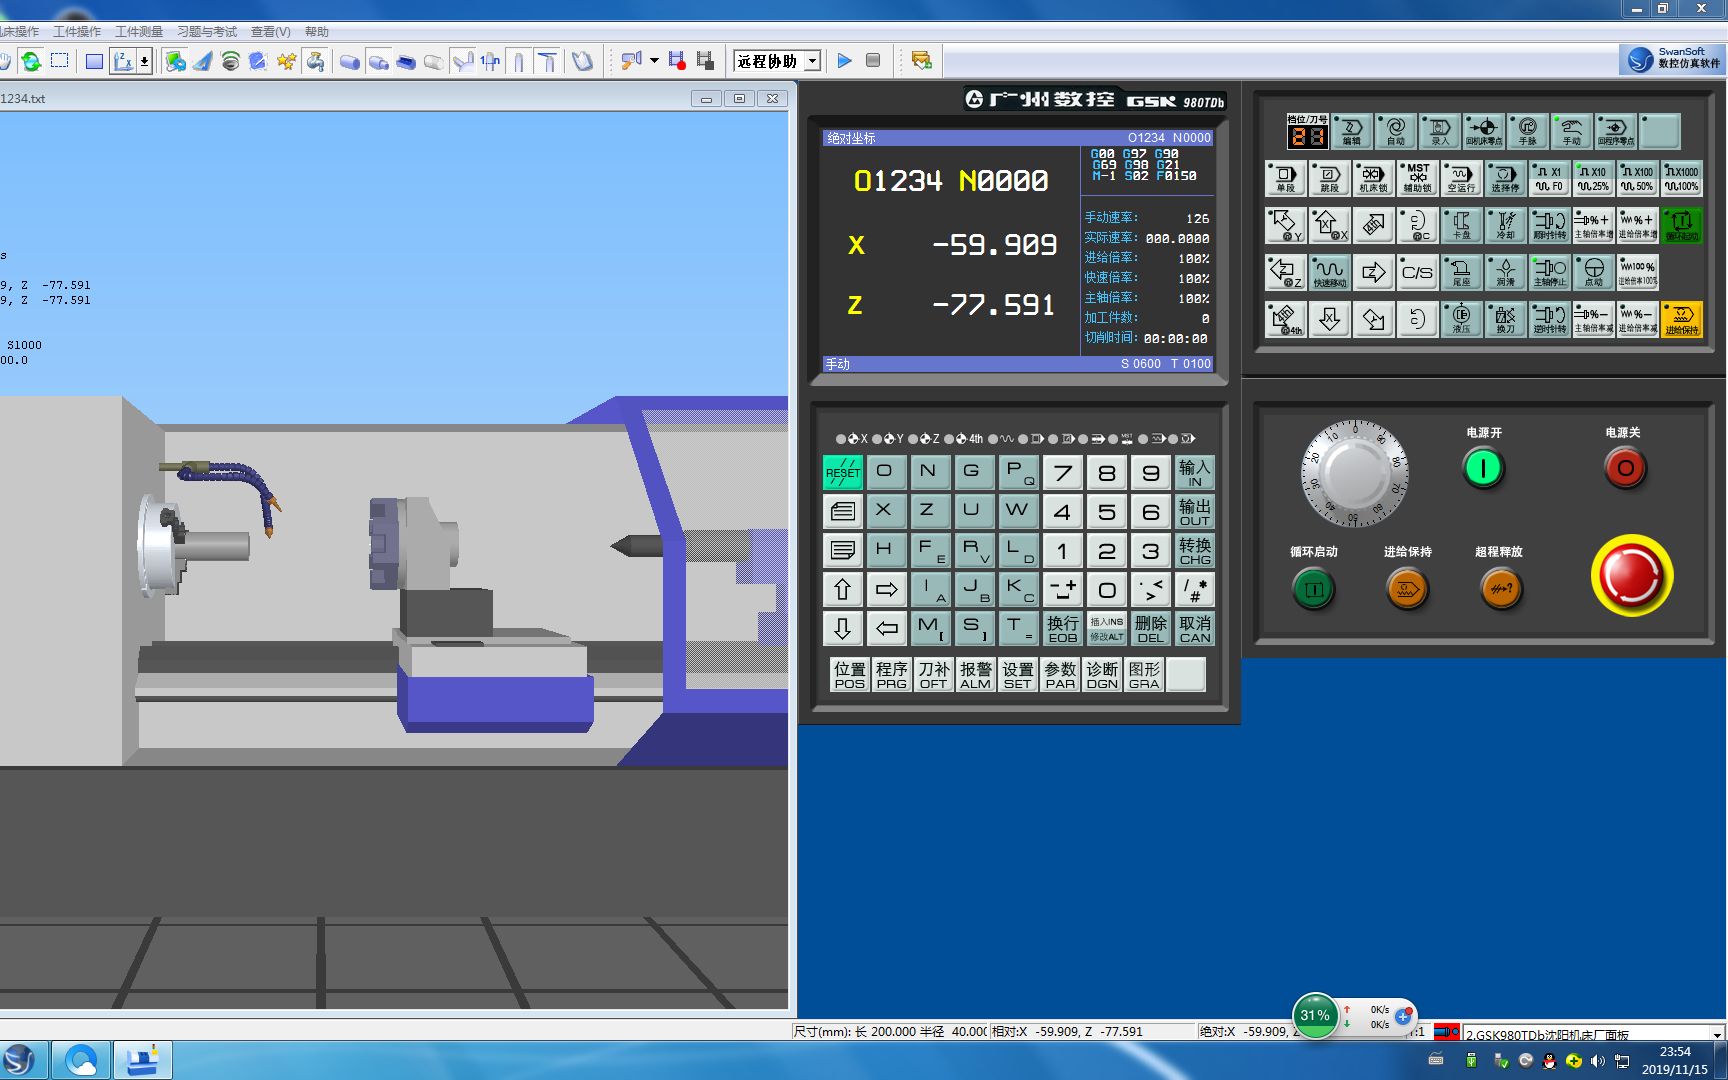Screen dimensions: 1728x1080
Task: Toggle the 机床锁 machine lock key
Action: coord(1373,178)
